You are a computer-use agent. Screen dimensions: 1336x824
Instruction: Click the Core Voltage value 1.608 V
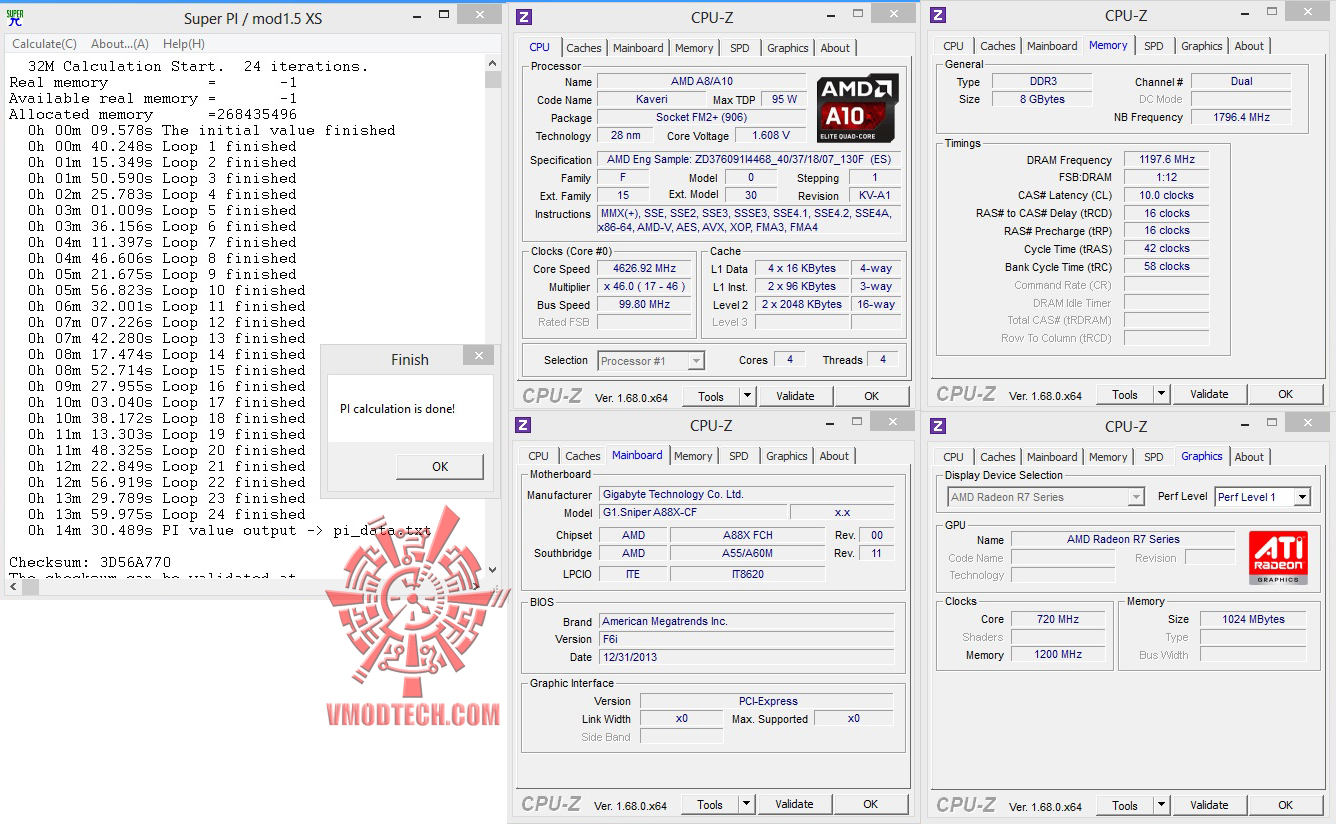[x=771, y=136]
